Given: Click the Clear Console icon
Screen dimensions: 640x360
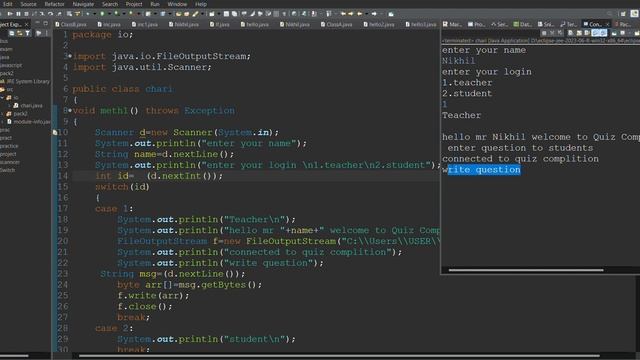Looking at the screenshot, I should click(x=570, y=33).
